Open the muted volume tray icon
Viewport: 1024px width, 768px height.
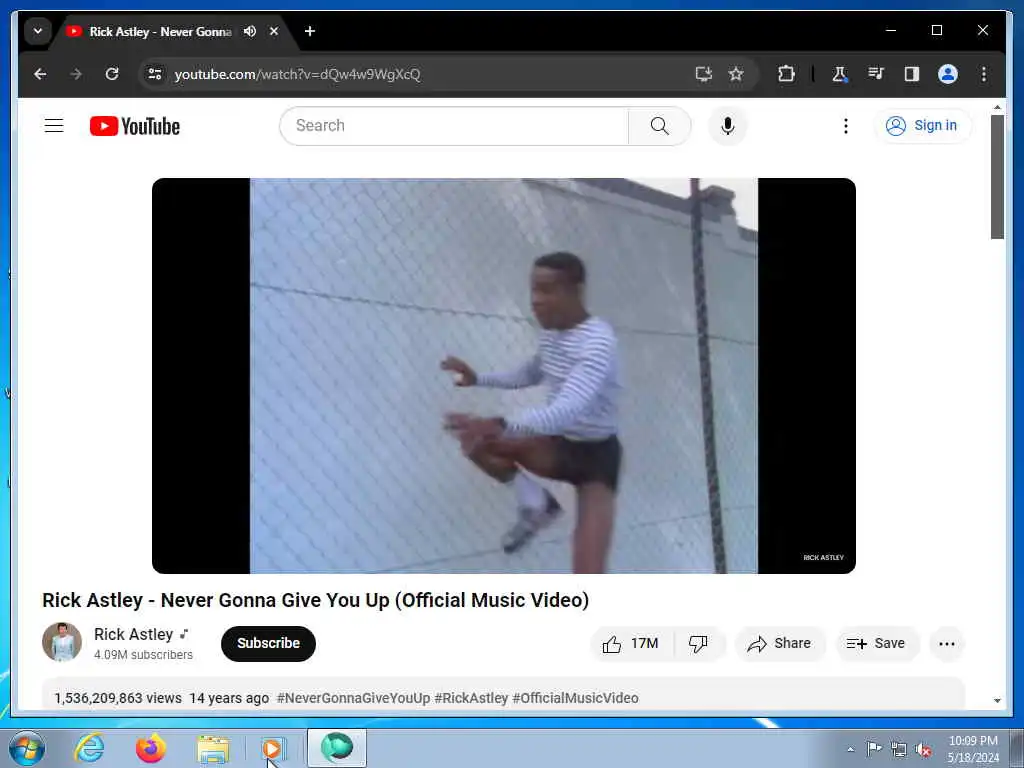(x=923, y=750)
